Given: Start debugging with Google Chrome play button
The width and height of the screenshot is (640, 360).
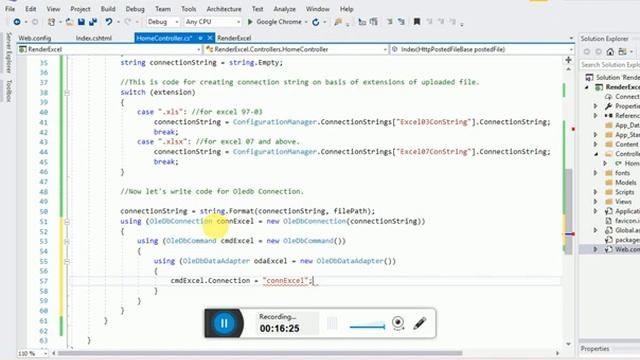Looking at the screenshot, I should click(250, 22).
